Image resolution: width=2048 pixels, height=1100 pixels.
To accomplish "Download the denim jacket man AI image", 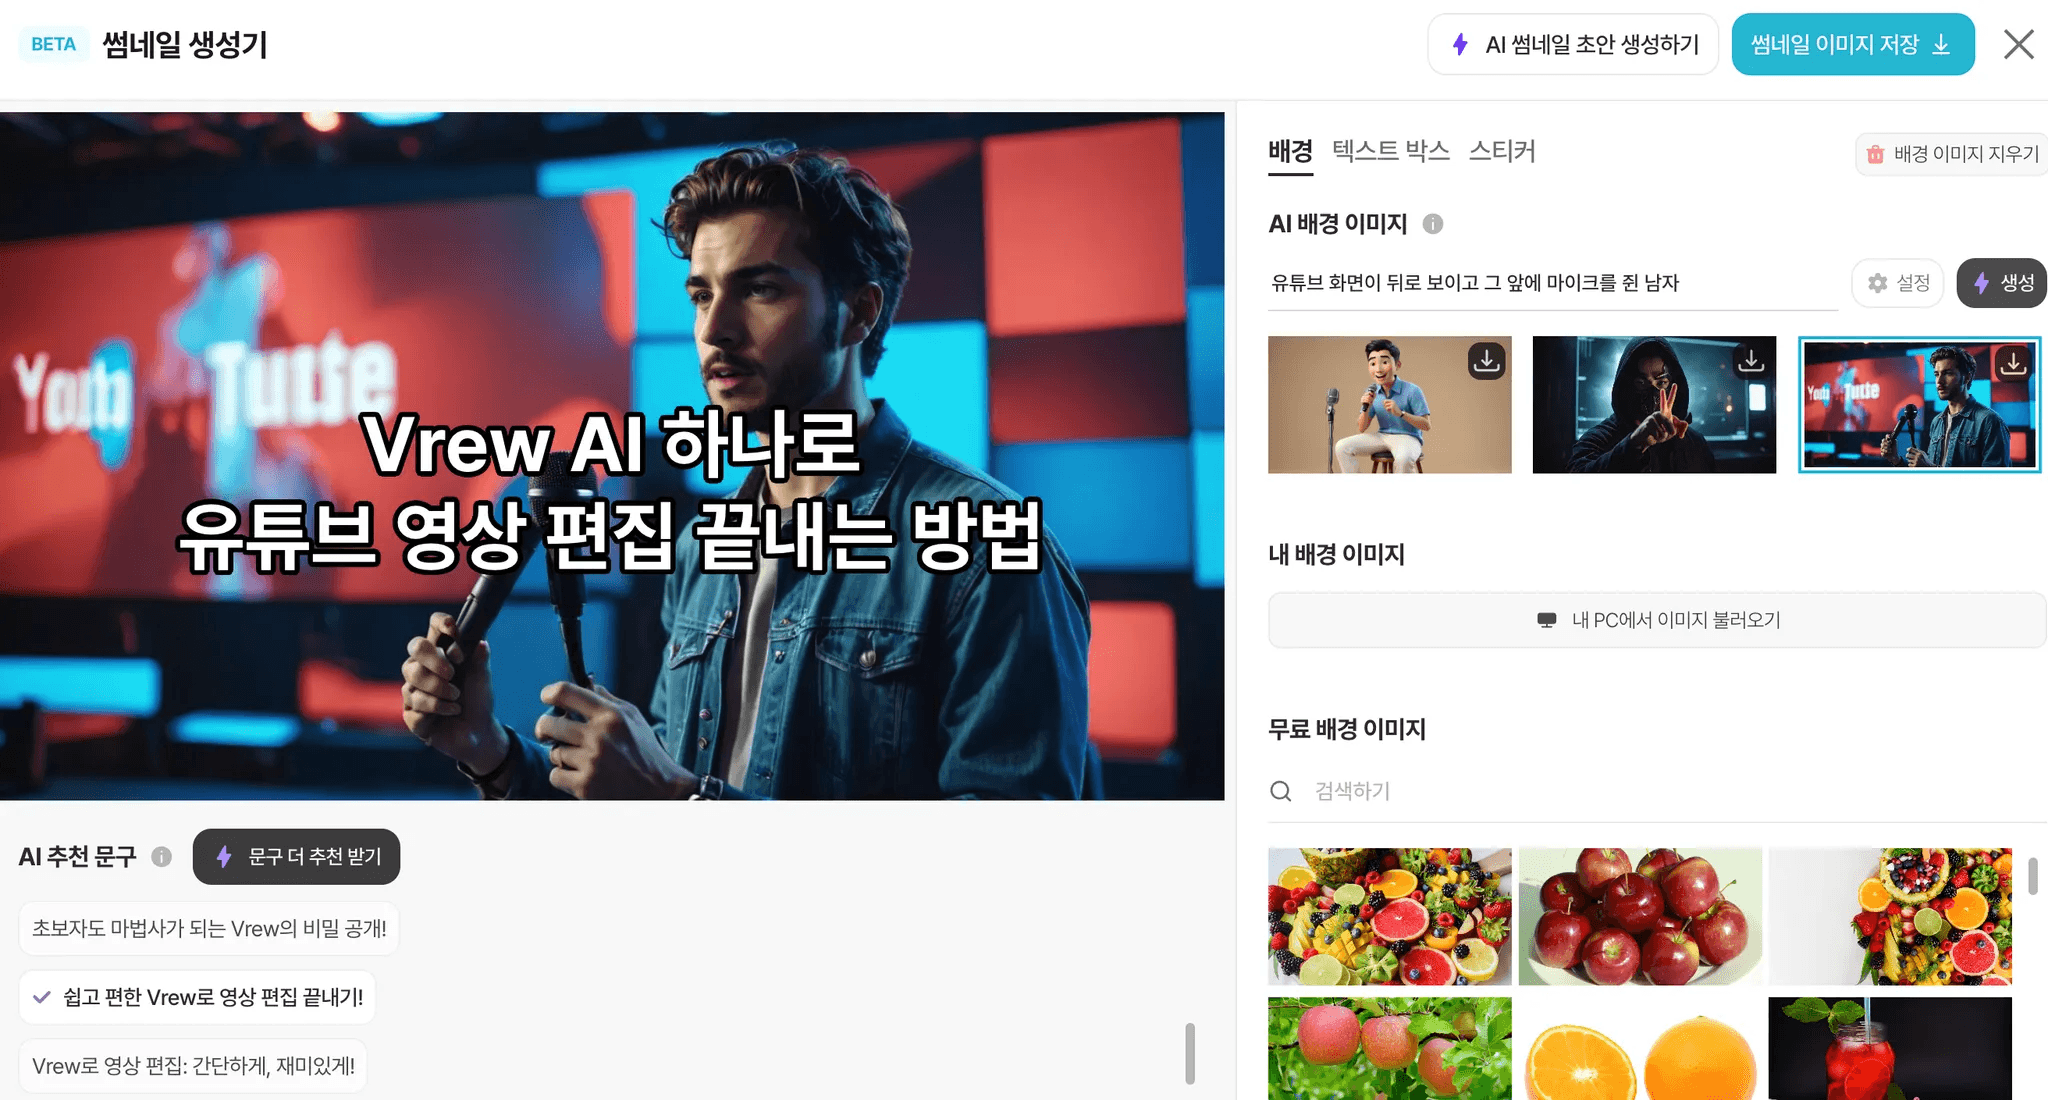I will (2013, 362).
